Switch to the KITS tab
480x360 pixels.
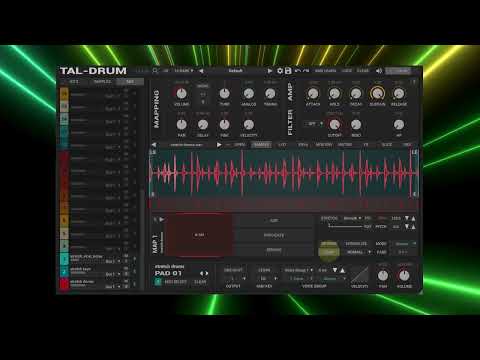[x=74, y=81]
